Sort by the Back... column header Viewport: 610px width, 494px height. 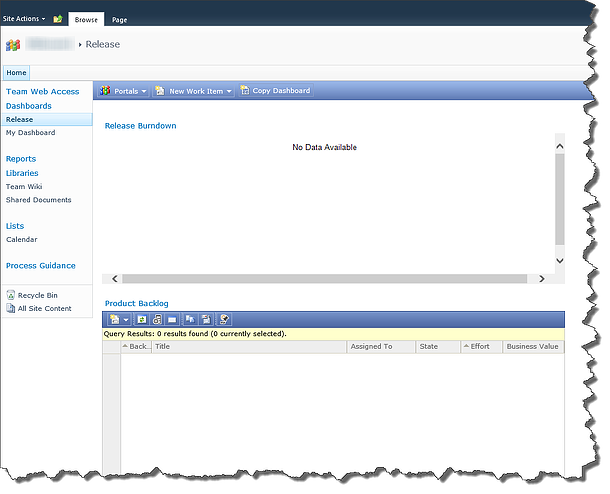[x=136, y=347]
